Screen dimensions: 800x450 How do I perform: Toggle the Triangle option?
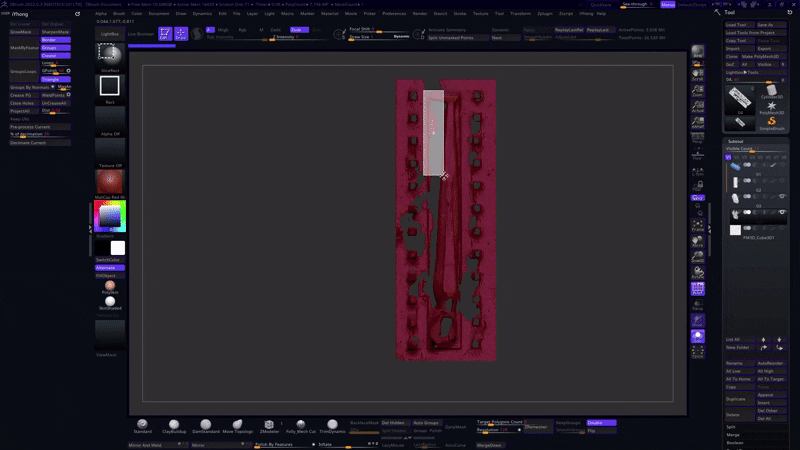(x=56, y=79)
